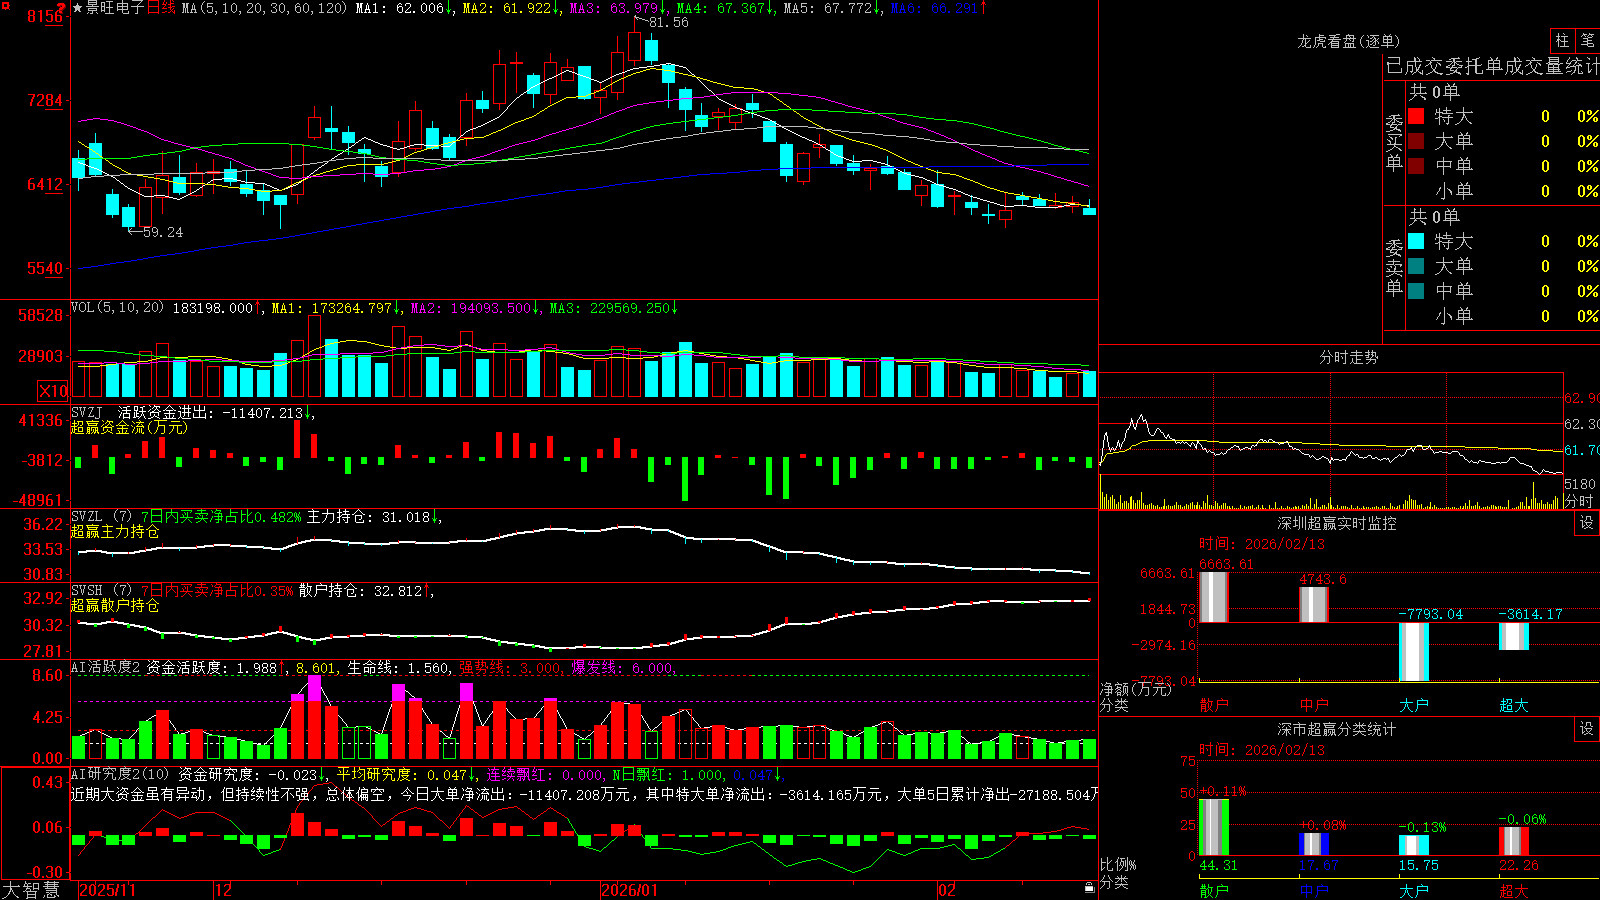The height and width of the screenshot is (900, 1600).
Task: Click the star icon before 景旺电子
Action: click(x=77, y=8)
